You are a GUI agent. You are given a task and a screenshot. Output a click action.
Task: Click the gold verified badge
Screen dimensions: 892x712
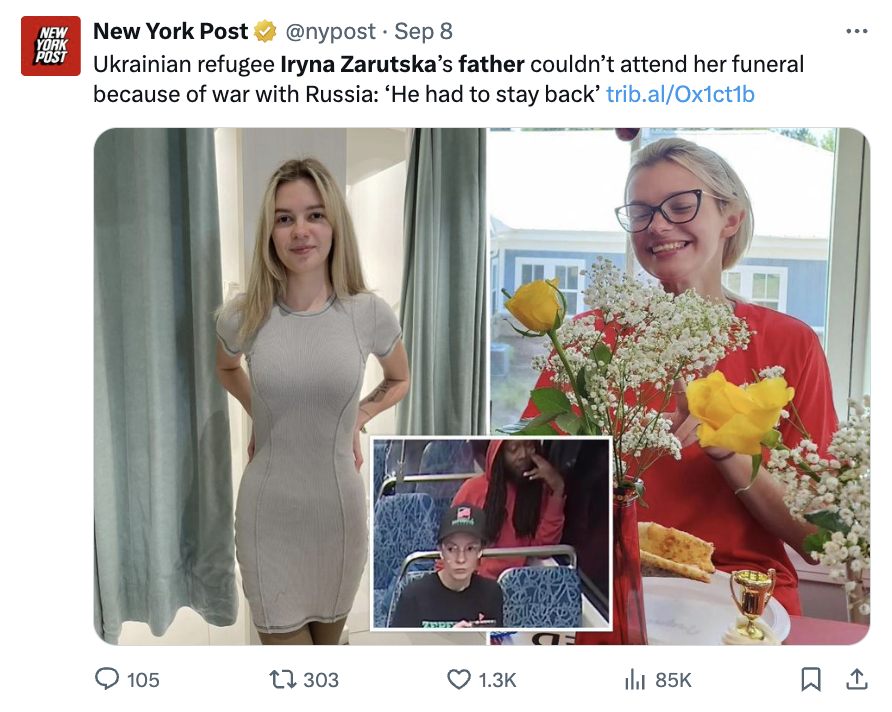[265, 32]
